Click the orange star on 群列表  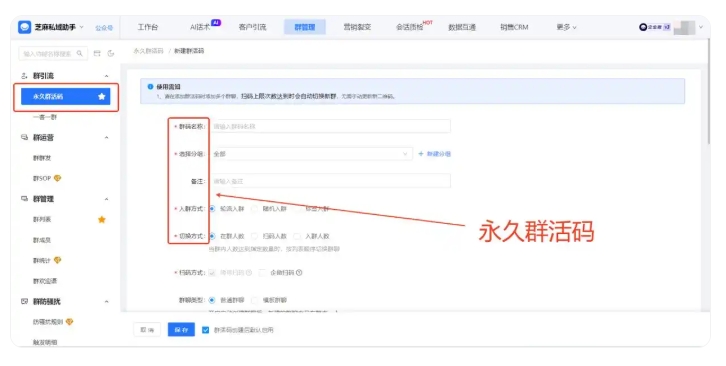102,220
